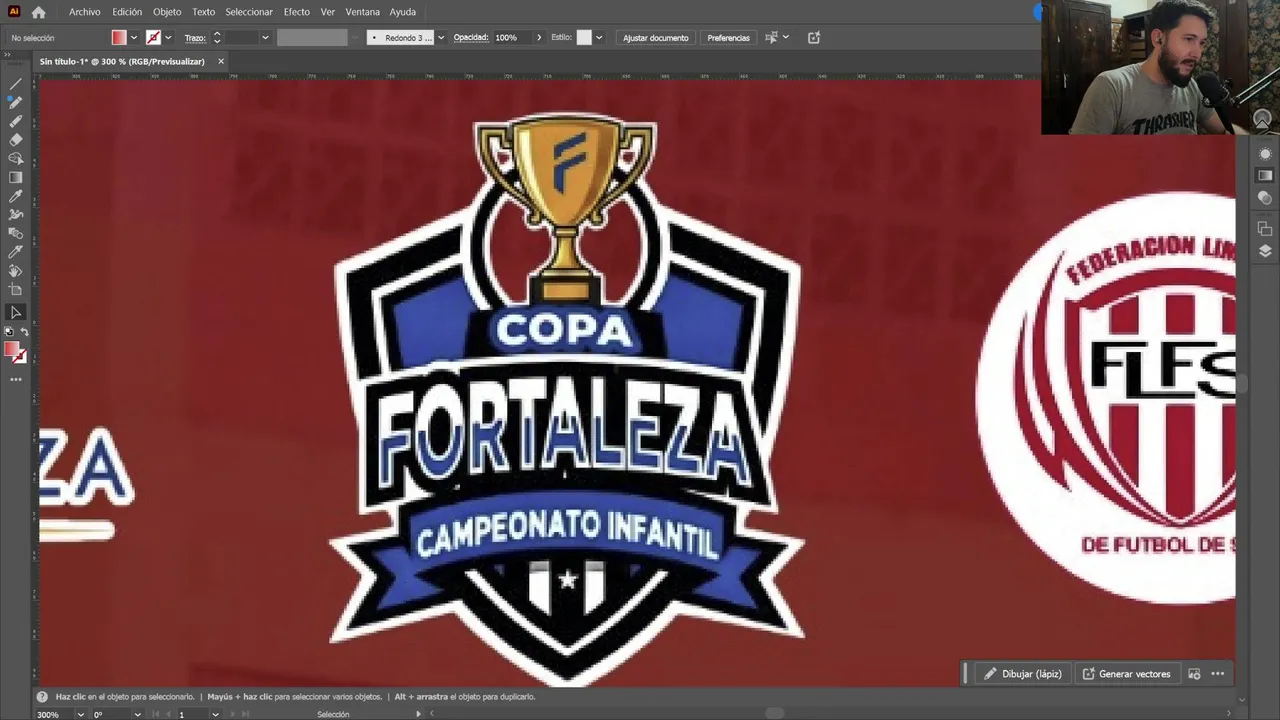Select the Pencil tool with blue dot
This screenshot has height=720, width=1280.
pos(15,102)
